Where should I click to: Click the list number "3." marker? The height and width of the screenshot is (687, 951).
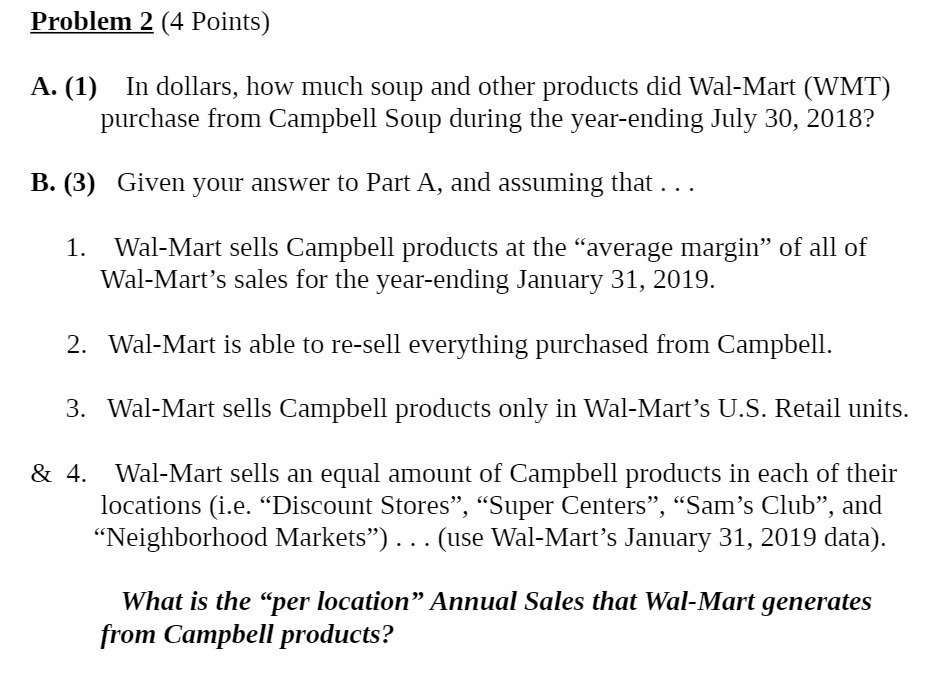[x=76, y=409]
